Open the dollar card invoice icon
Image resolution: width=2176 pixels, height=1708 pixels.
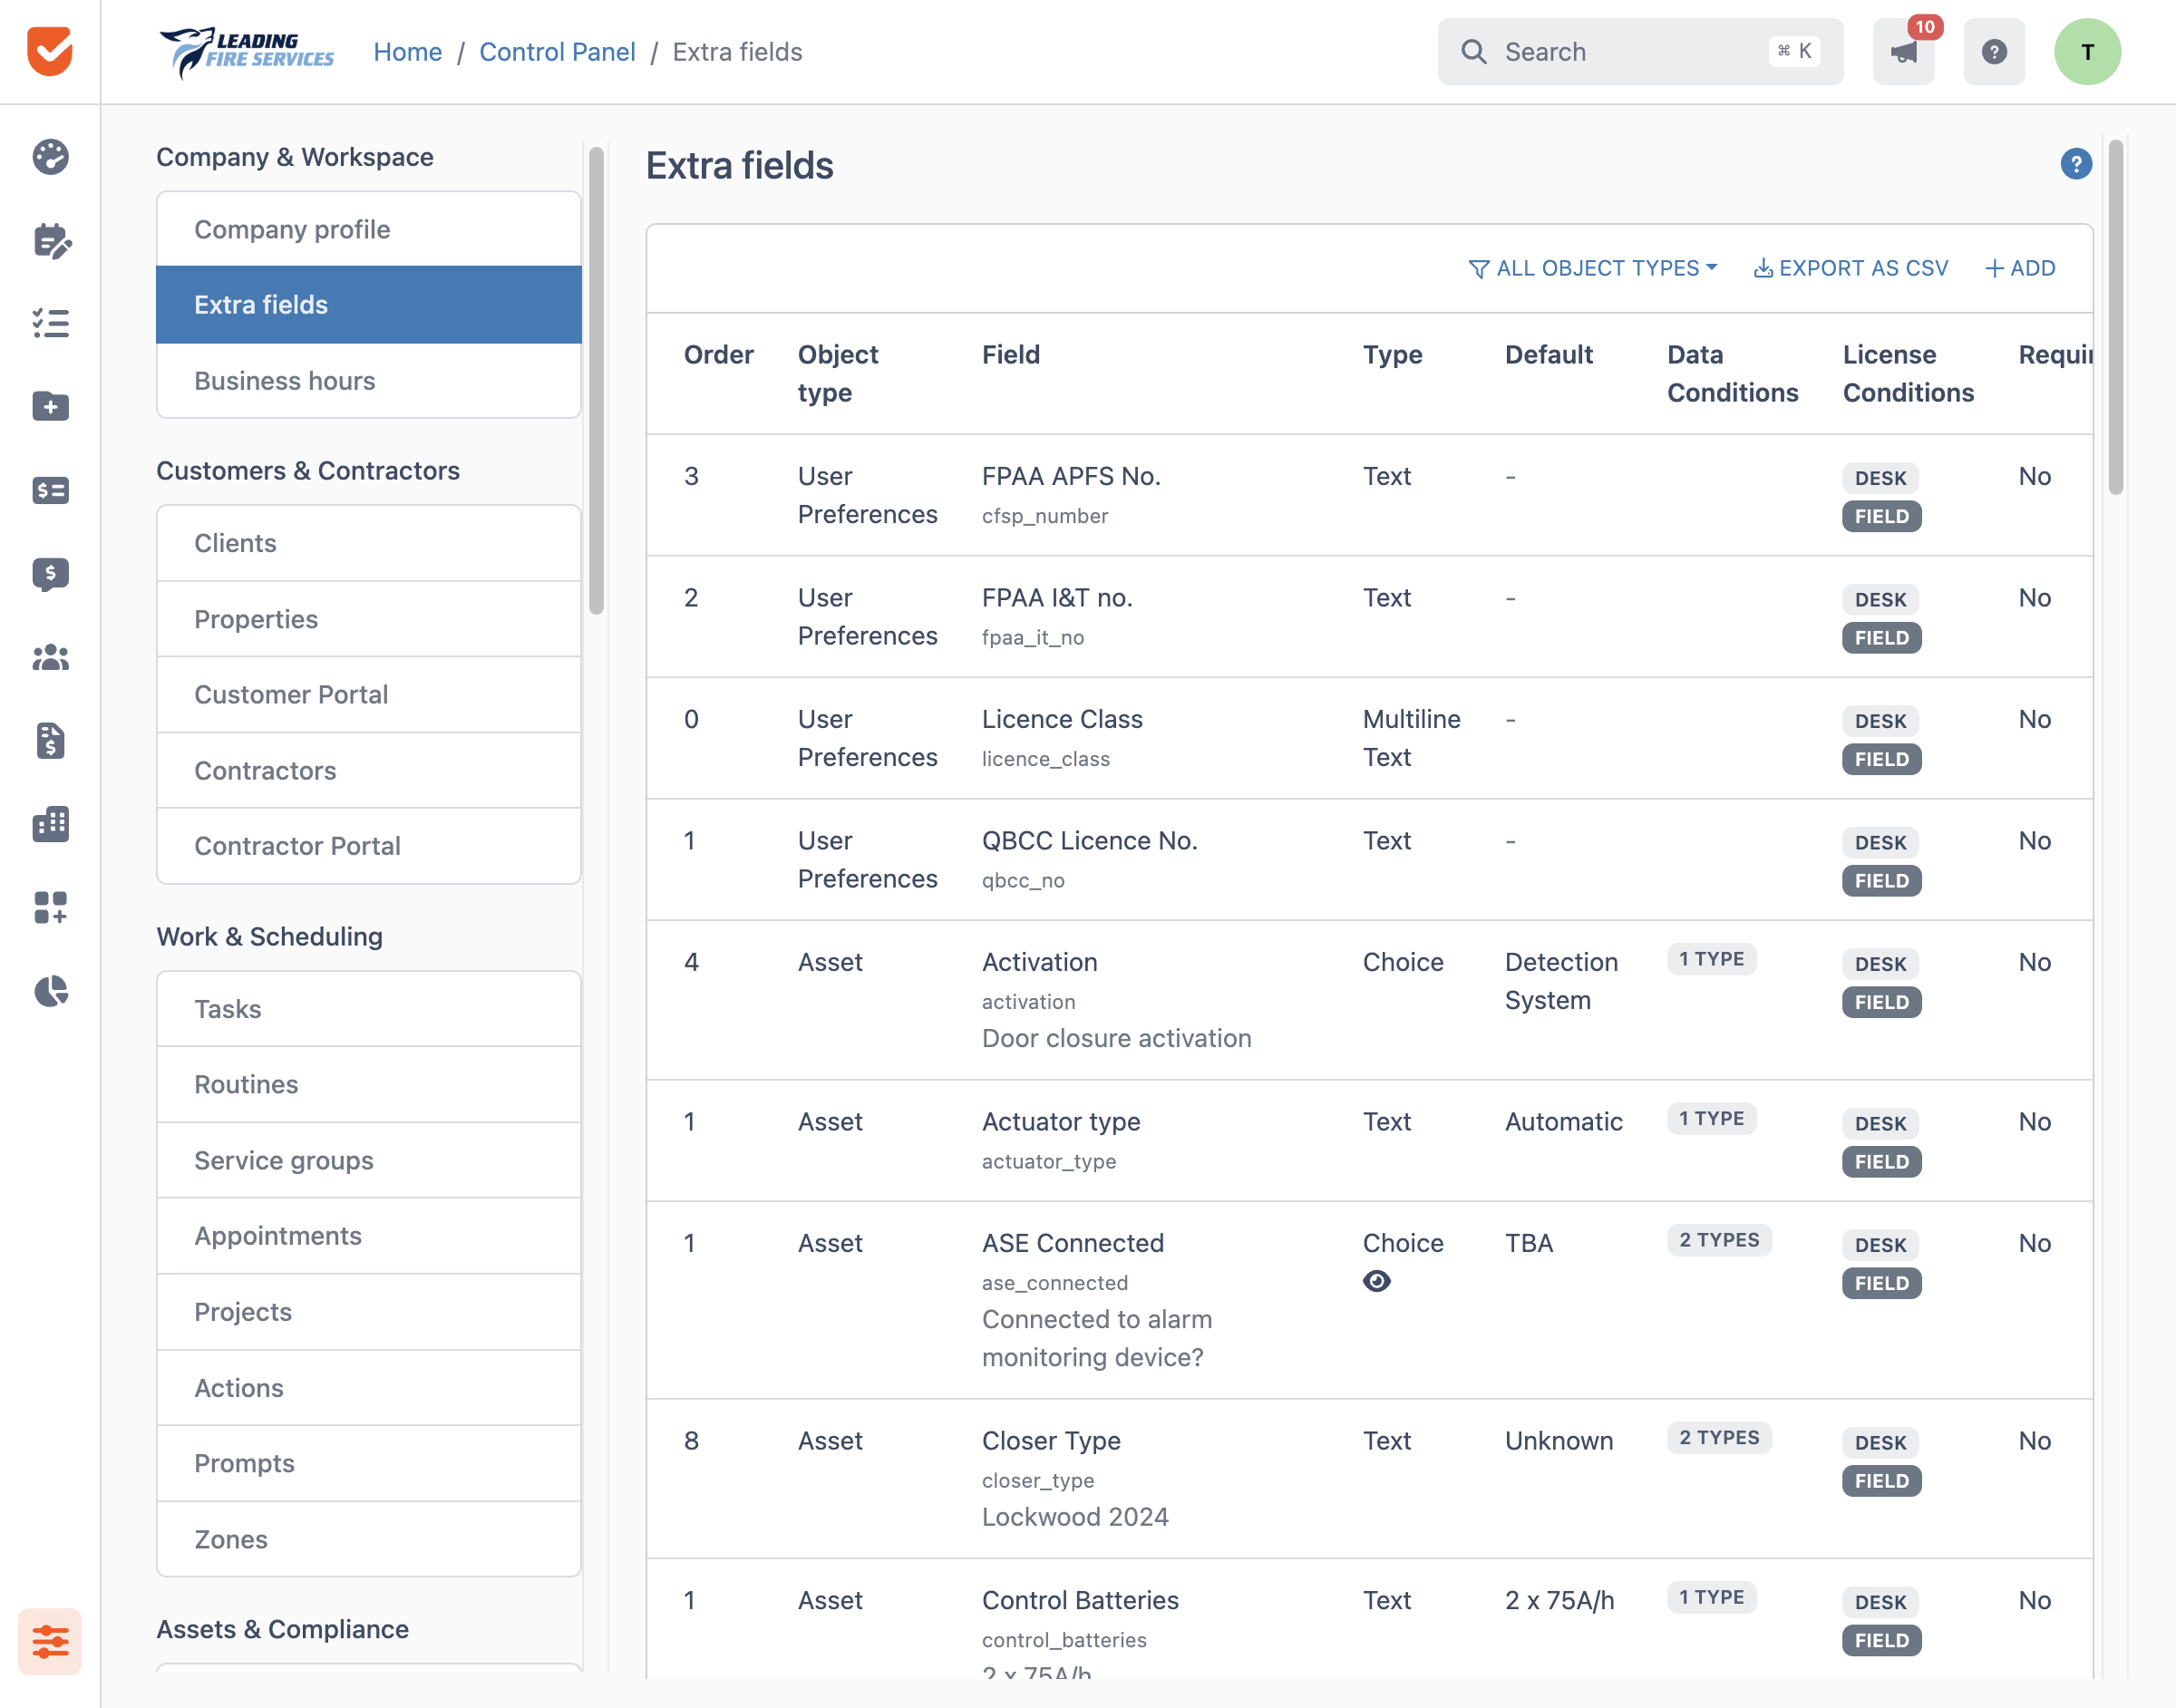(50, 490)
